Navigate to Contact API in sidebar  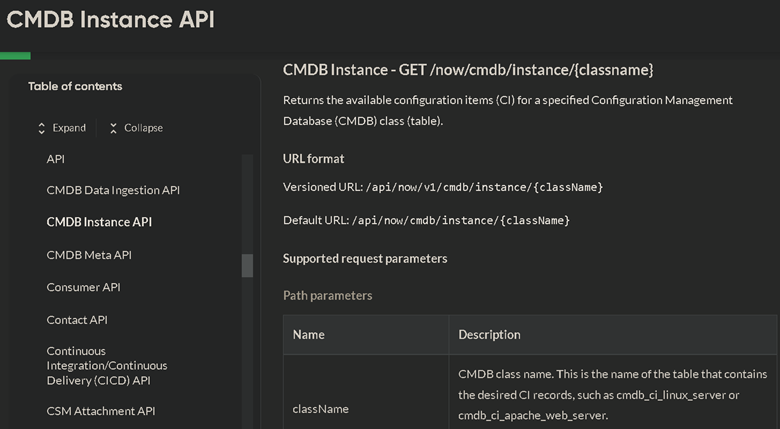[x=77, y=320]
